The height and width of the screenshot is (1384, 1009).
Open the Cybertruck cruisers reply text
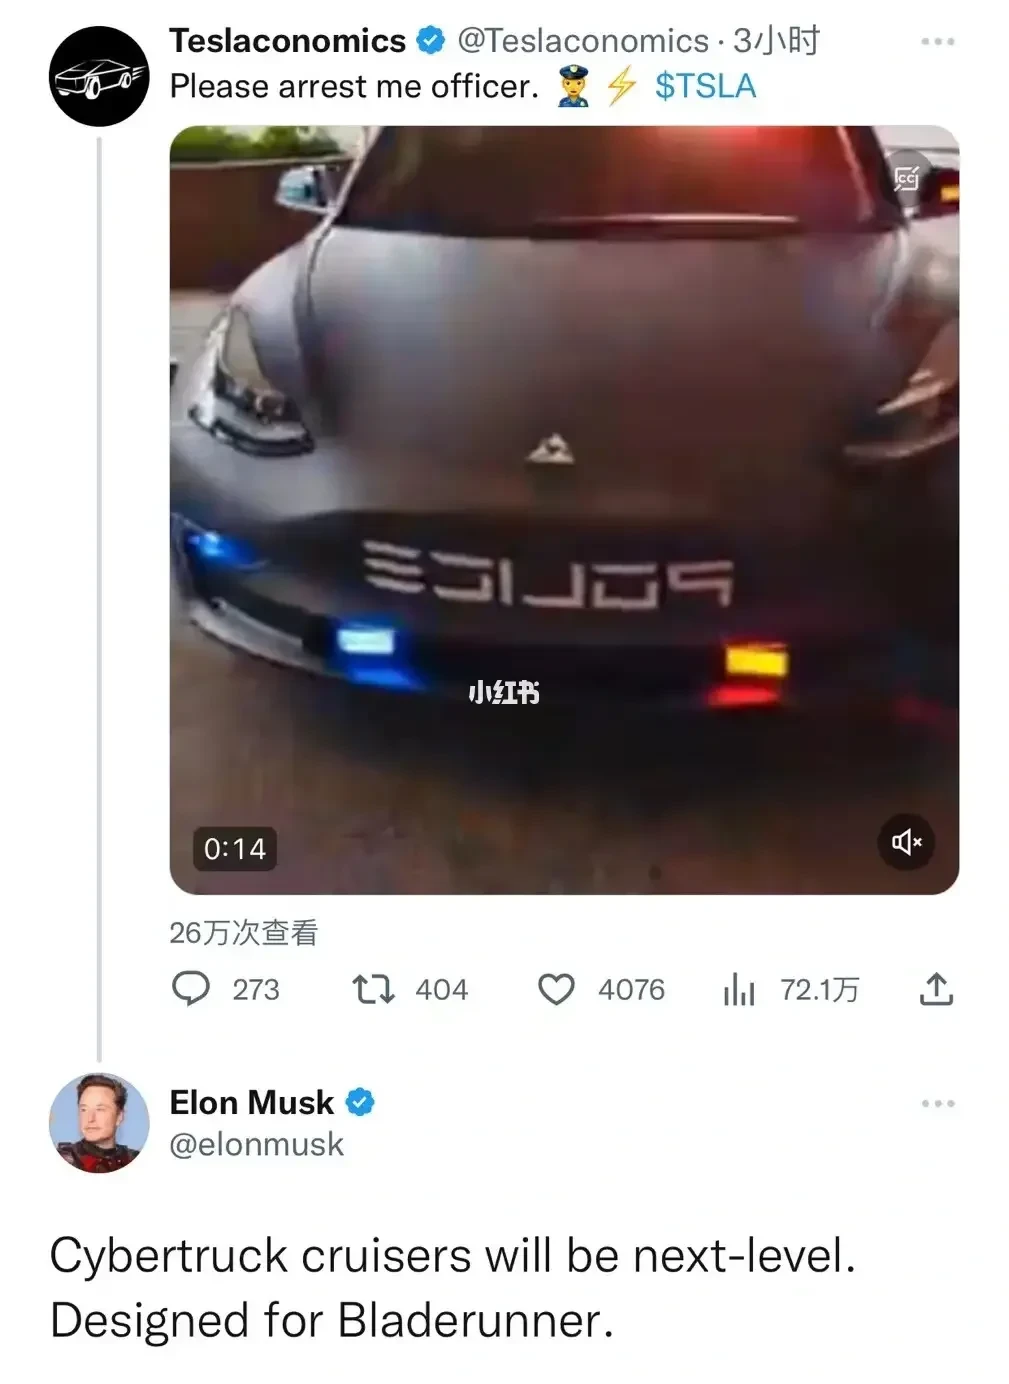453,1288
